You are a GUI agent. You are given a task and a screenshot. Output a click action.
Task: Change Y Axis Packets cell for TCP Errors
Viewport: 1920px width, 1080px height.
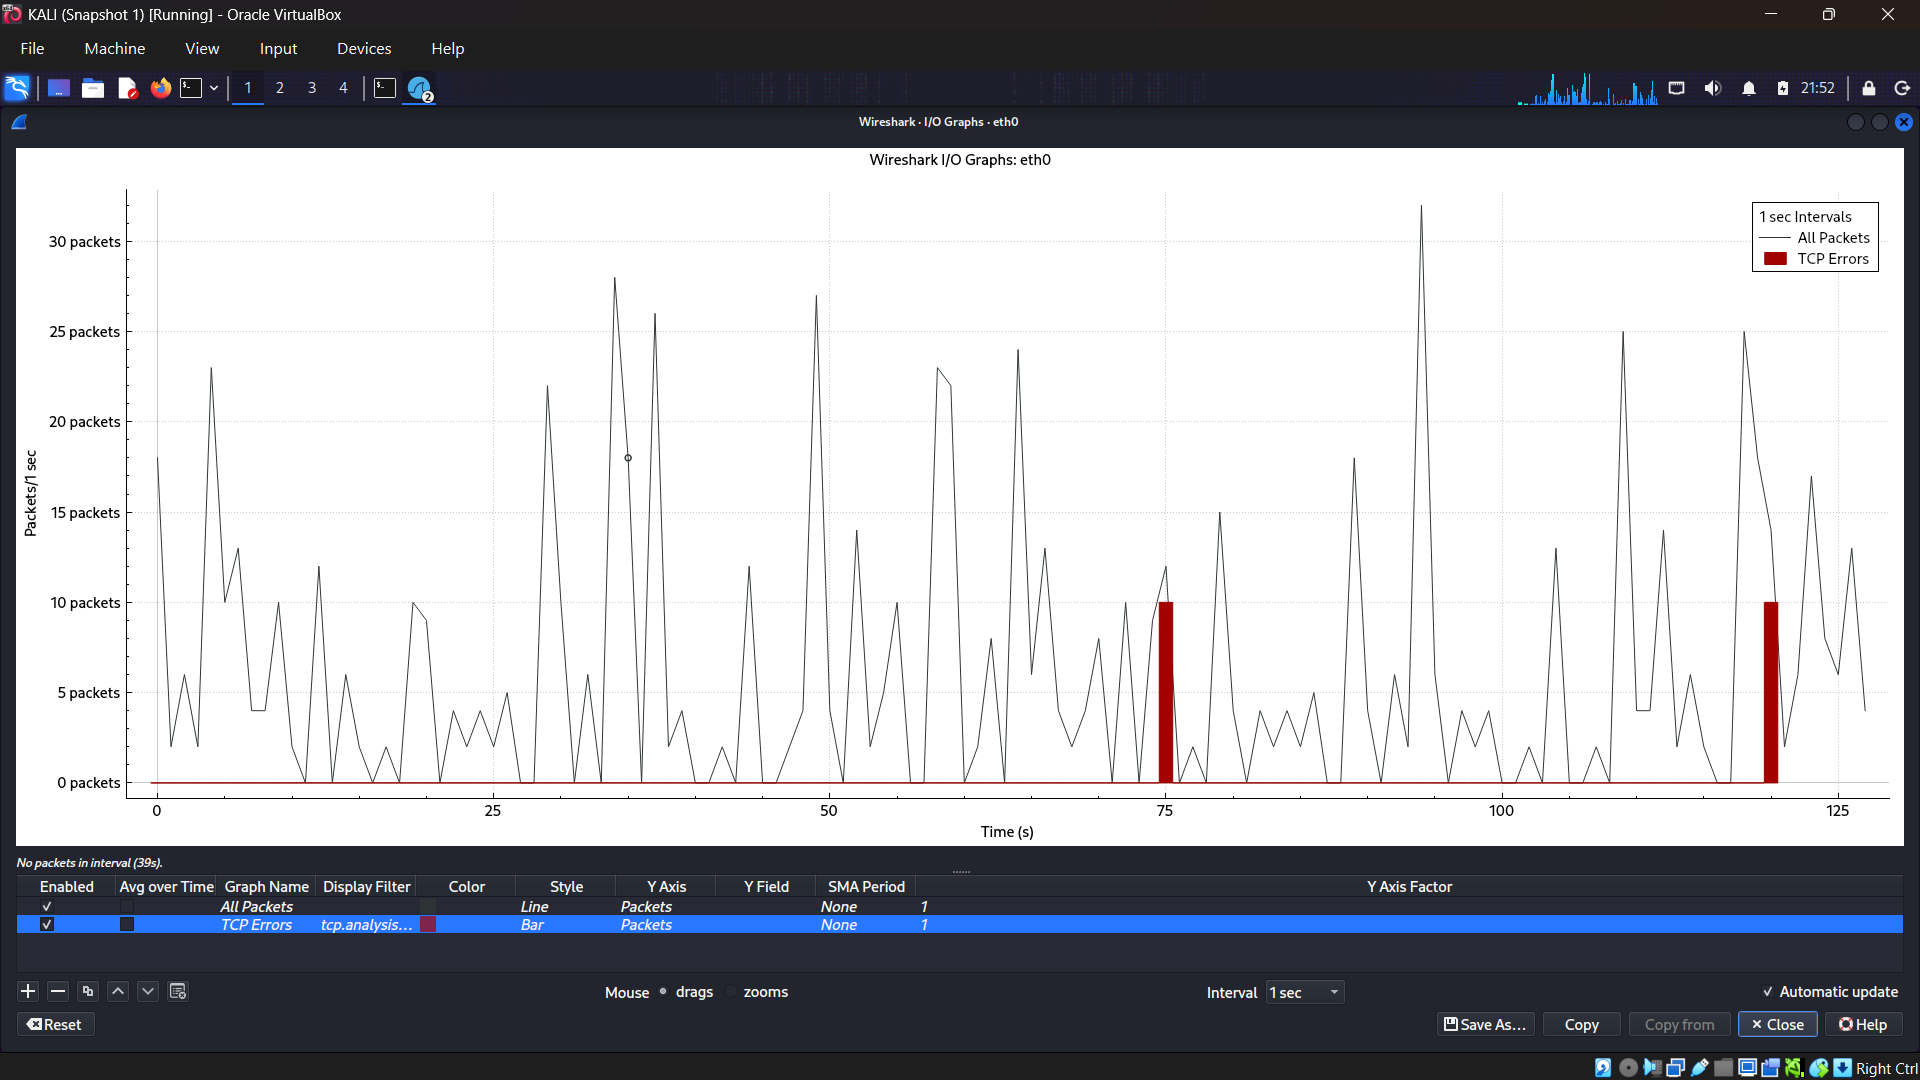(x=665, y=924)
